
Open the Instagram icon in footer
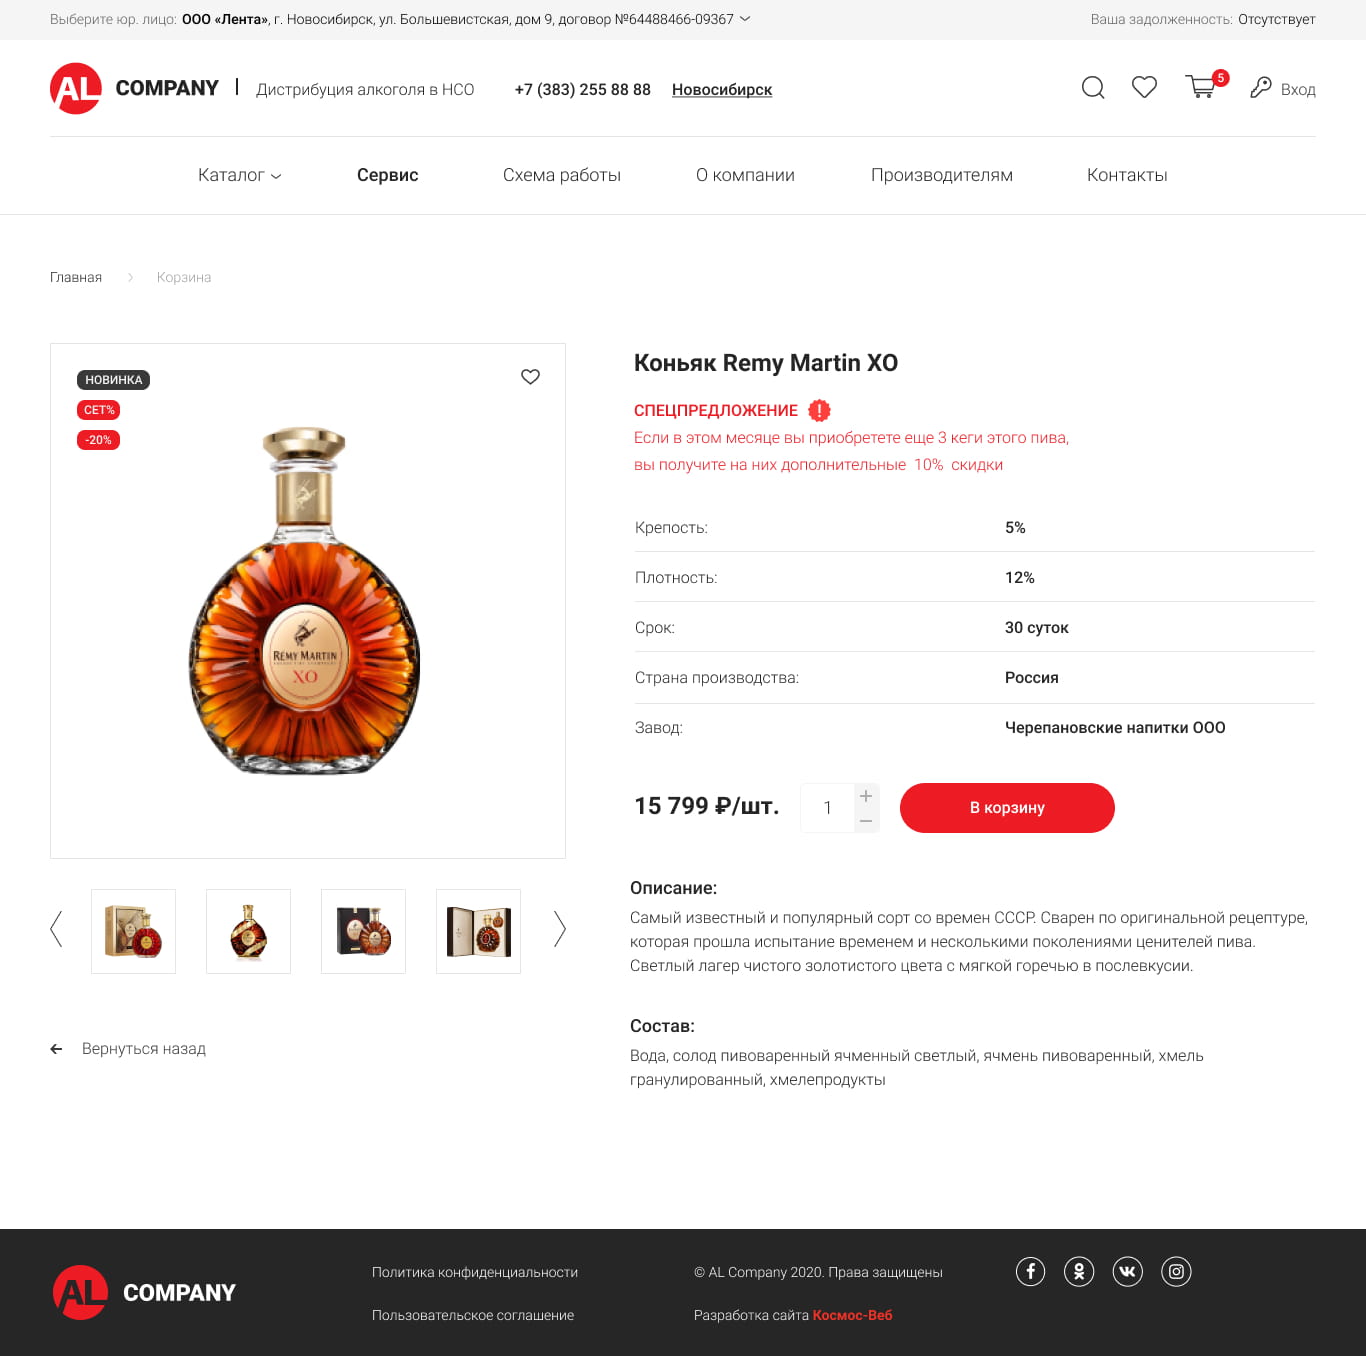tap(1176, 1272)
